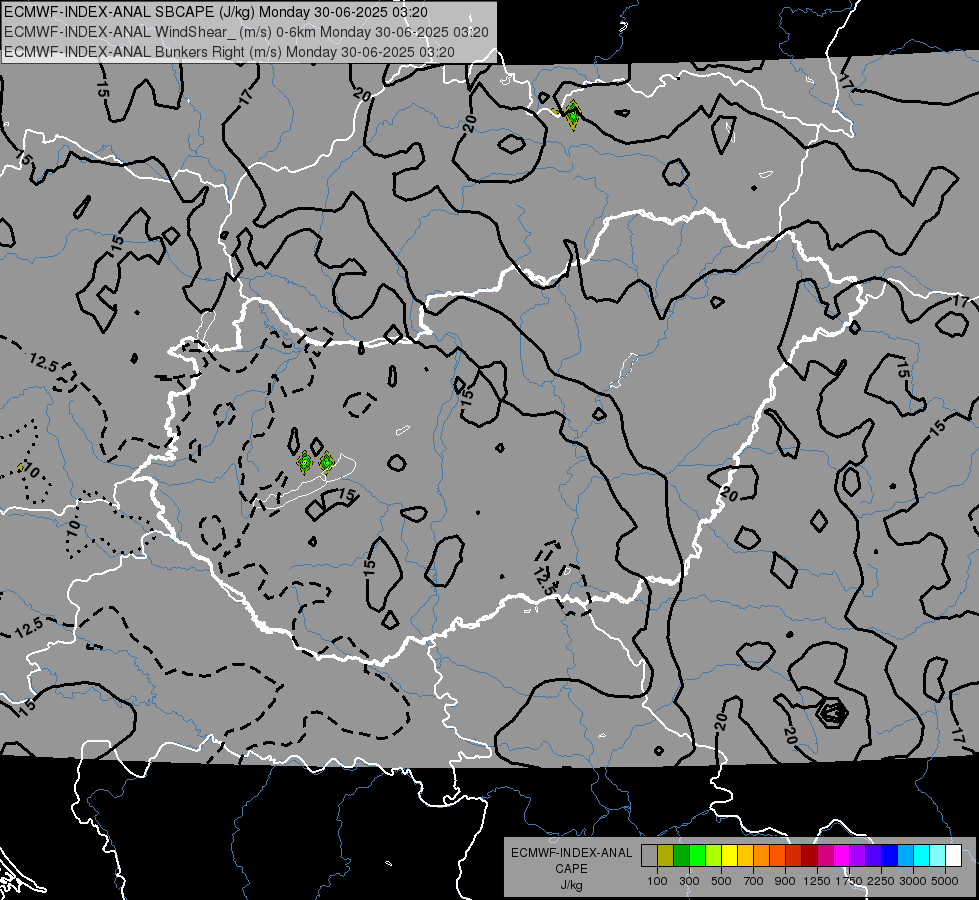Click the 2250 tick label in legend
This screenshot has width=979, height=900.
881,881
